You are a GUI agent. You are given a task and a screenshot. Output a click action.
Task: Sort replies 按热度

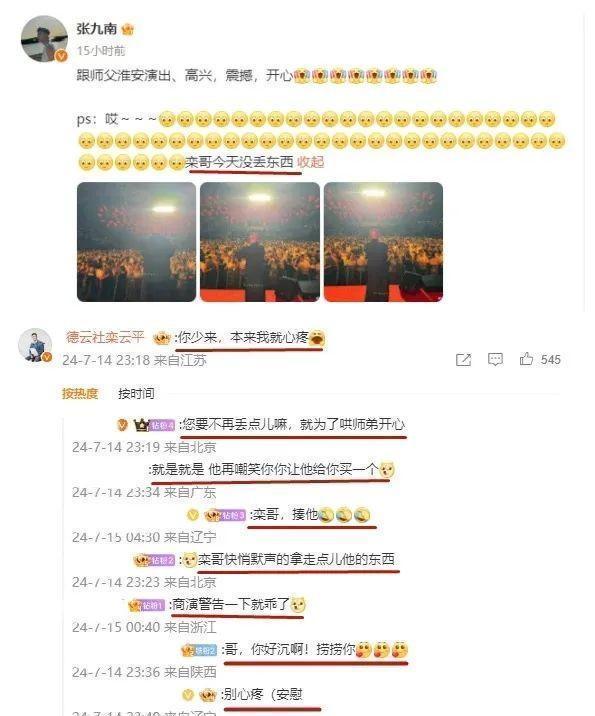(x=80, y=394)
